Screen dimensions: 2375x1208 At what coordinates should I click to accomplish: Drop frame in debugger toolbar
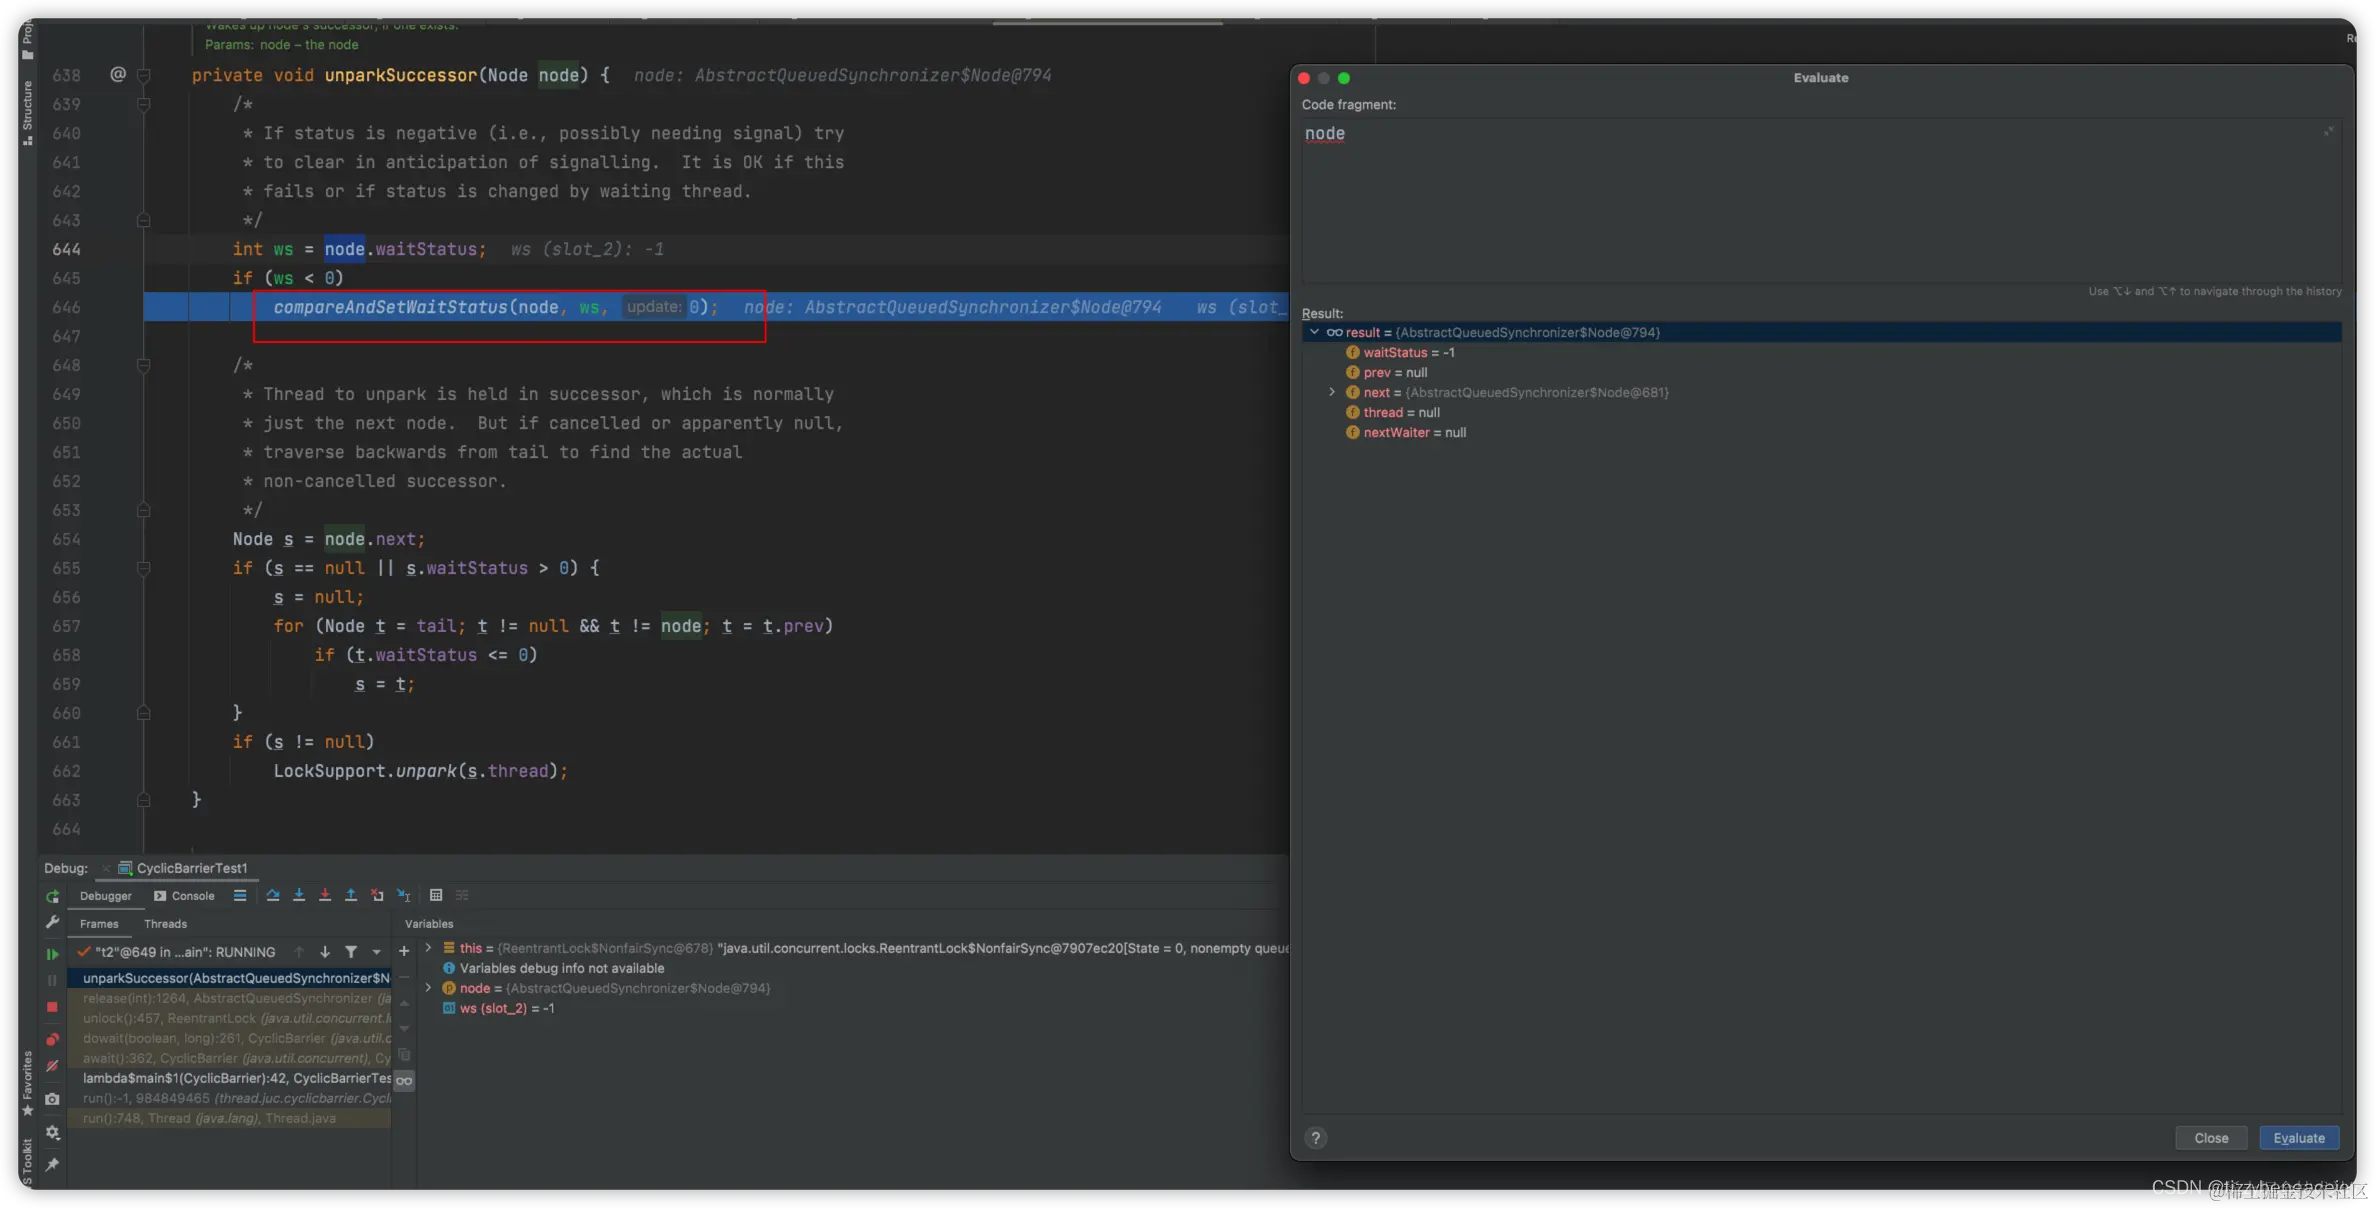click(377, 896)
